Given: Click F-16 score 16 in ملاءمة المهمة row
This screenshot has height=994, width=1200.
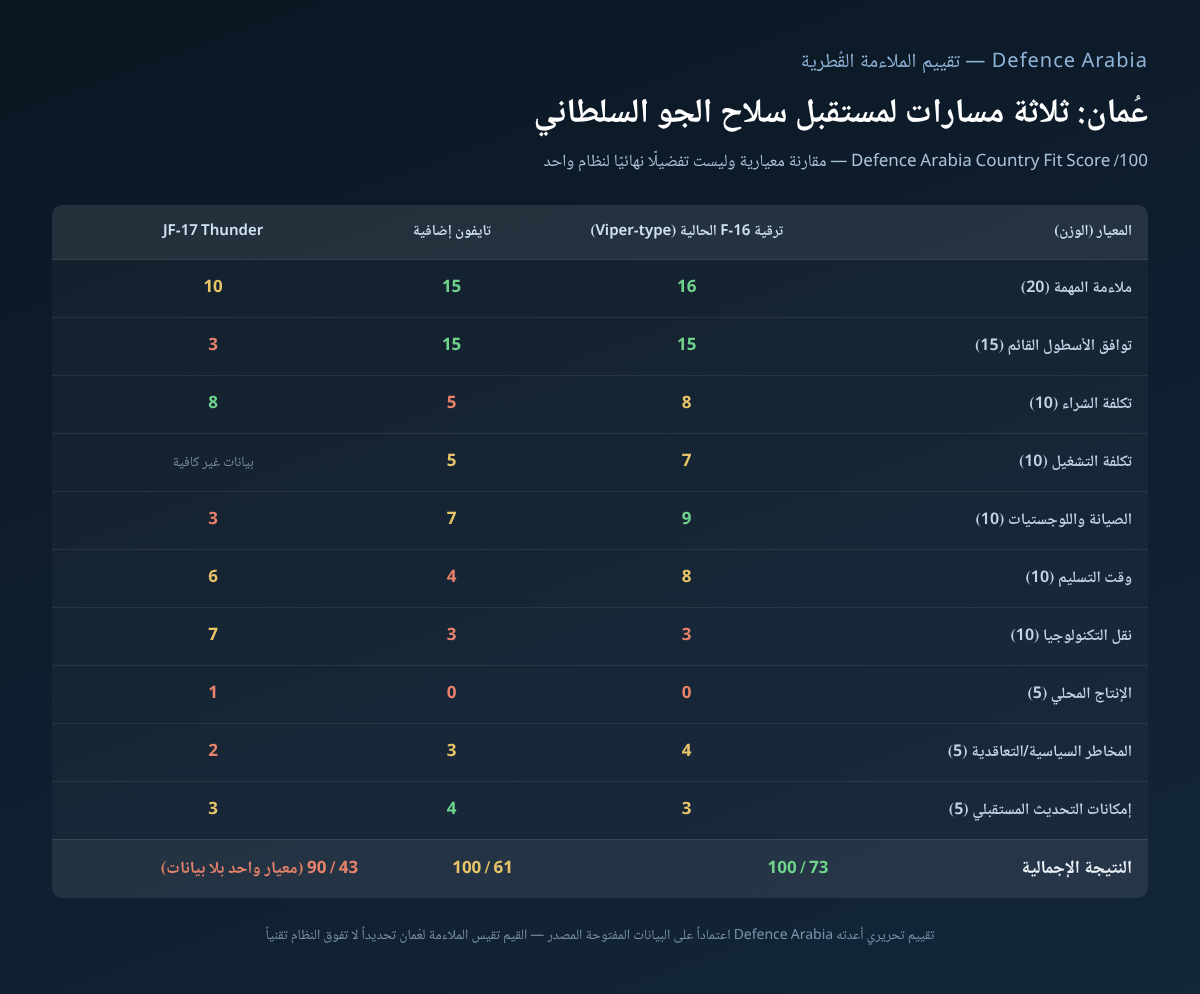Looking at the screenshot, I should 686,287.
